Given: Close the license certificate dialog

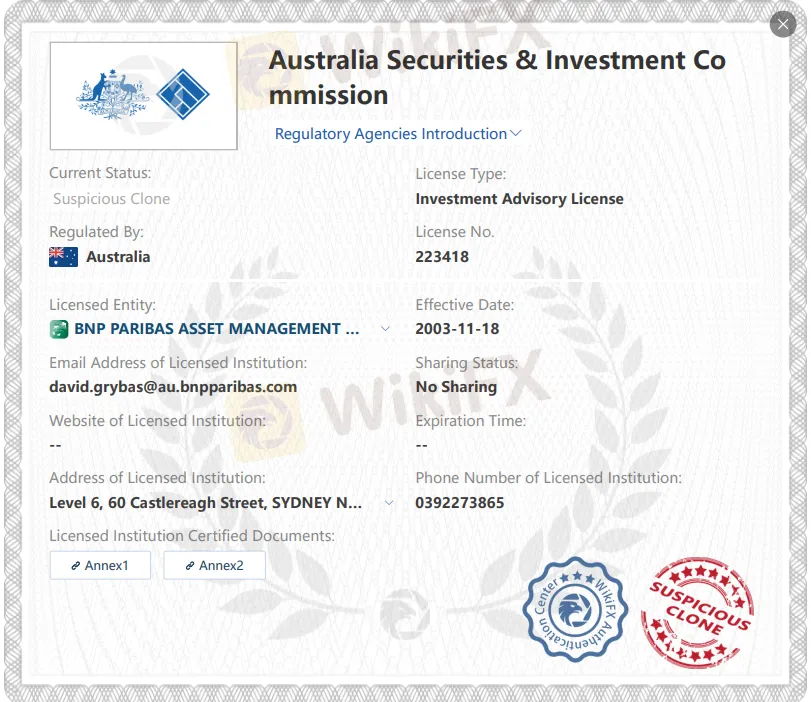Looking at the screenshot, I should [783, 24].
